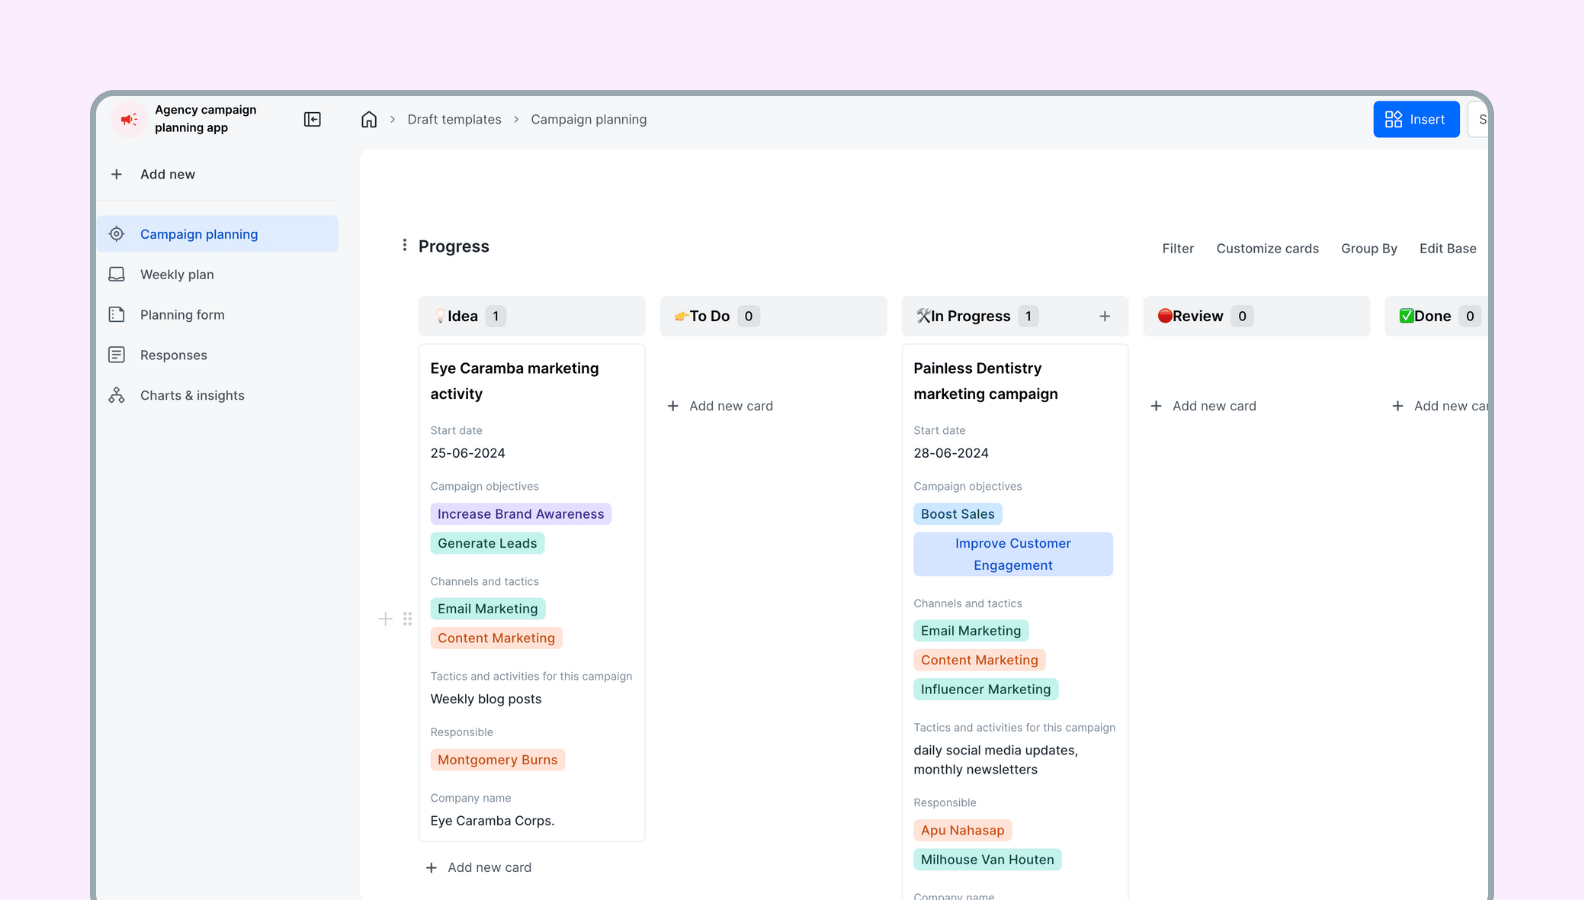Add new card under Done column

pyautogui.click(x=1440, y=406)
